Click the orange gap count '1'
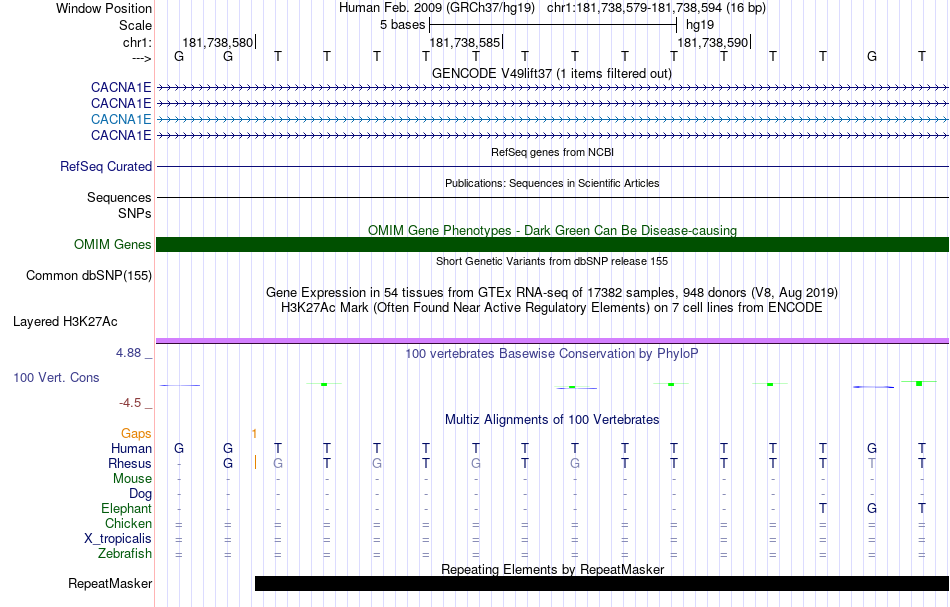Viewport: 950px width, 607px height. 254,433
